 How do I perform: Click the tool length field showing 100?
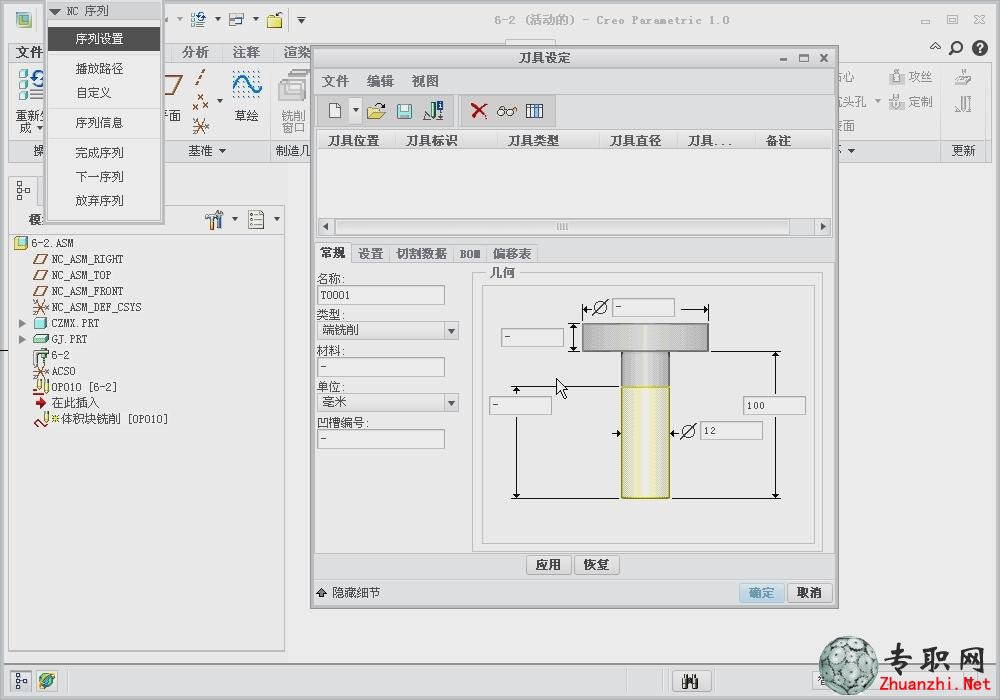click(774, 405)
